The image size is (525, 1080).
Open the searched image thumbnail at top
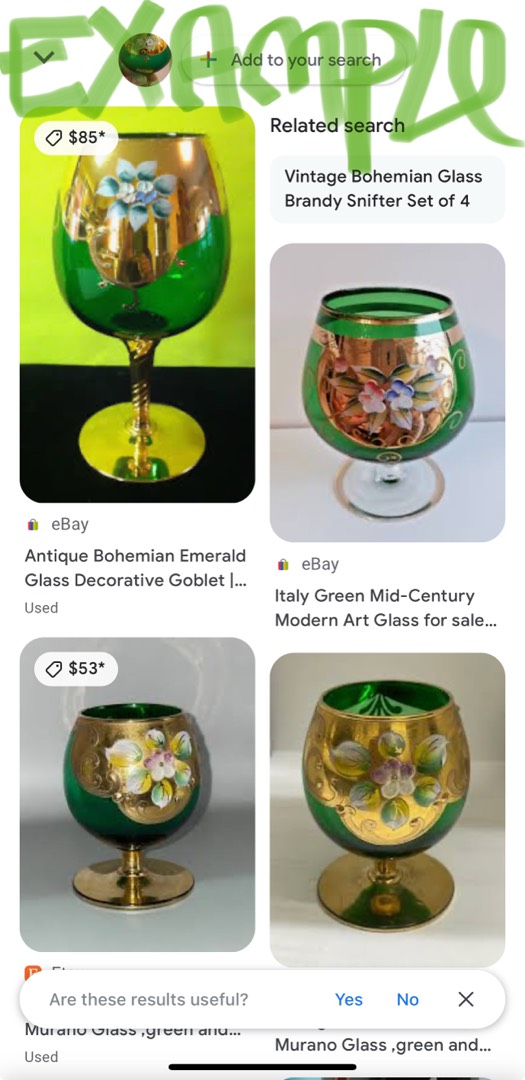point(145,59)
